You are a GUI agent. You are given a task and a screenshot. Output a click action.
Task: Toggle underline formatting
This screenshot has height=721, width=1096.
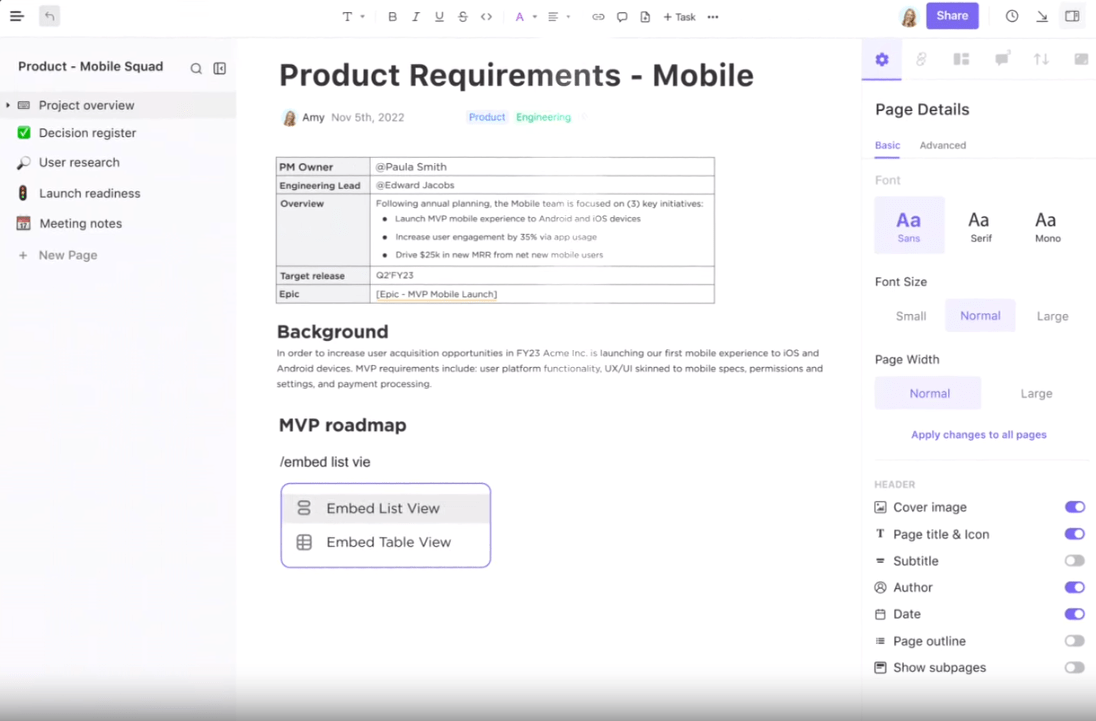point(439,17)
